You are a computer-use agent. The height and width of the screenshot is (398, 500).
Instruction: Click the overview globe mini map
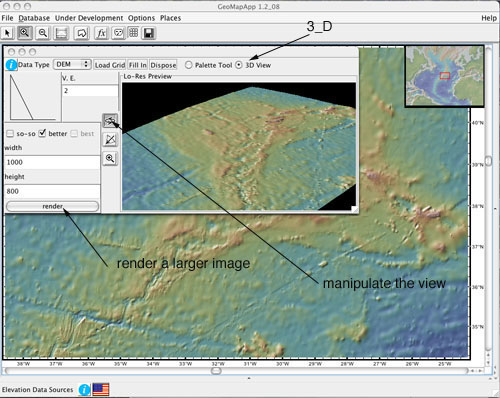[x=444, y=76]
